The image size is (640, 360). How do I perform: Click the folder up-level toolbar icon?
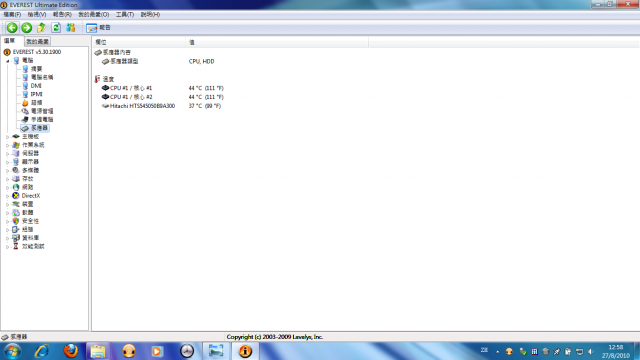click(41, 28)
